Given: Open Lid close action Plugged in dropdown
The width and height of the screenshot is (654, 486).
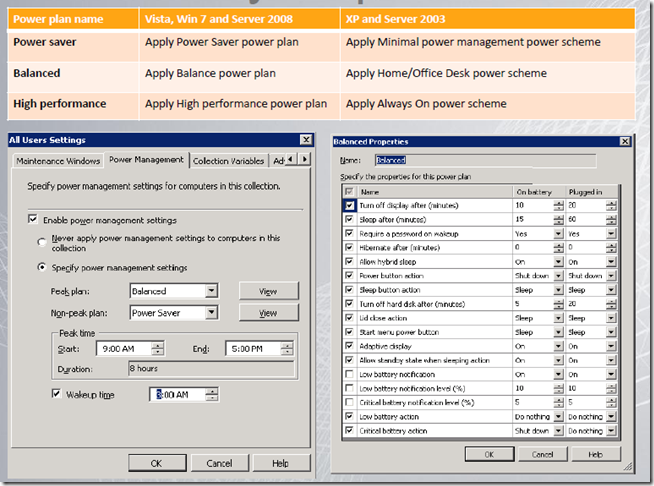Looking at the screenshot, I should [x=611, y=318].
